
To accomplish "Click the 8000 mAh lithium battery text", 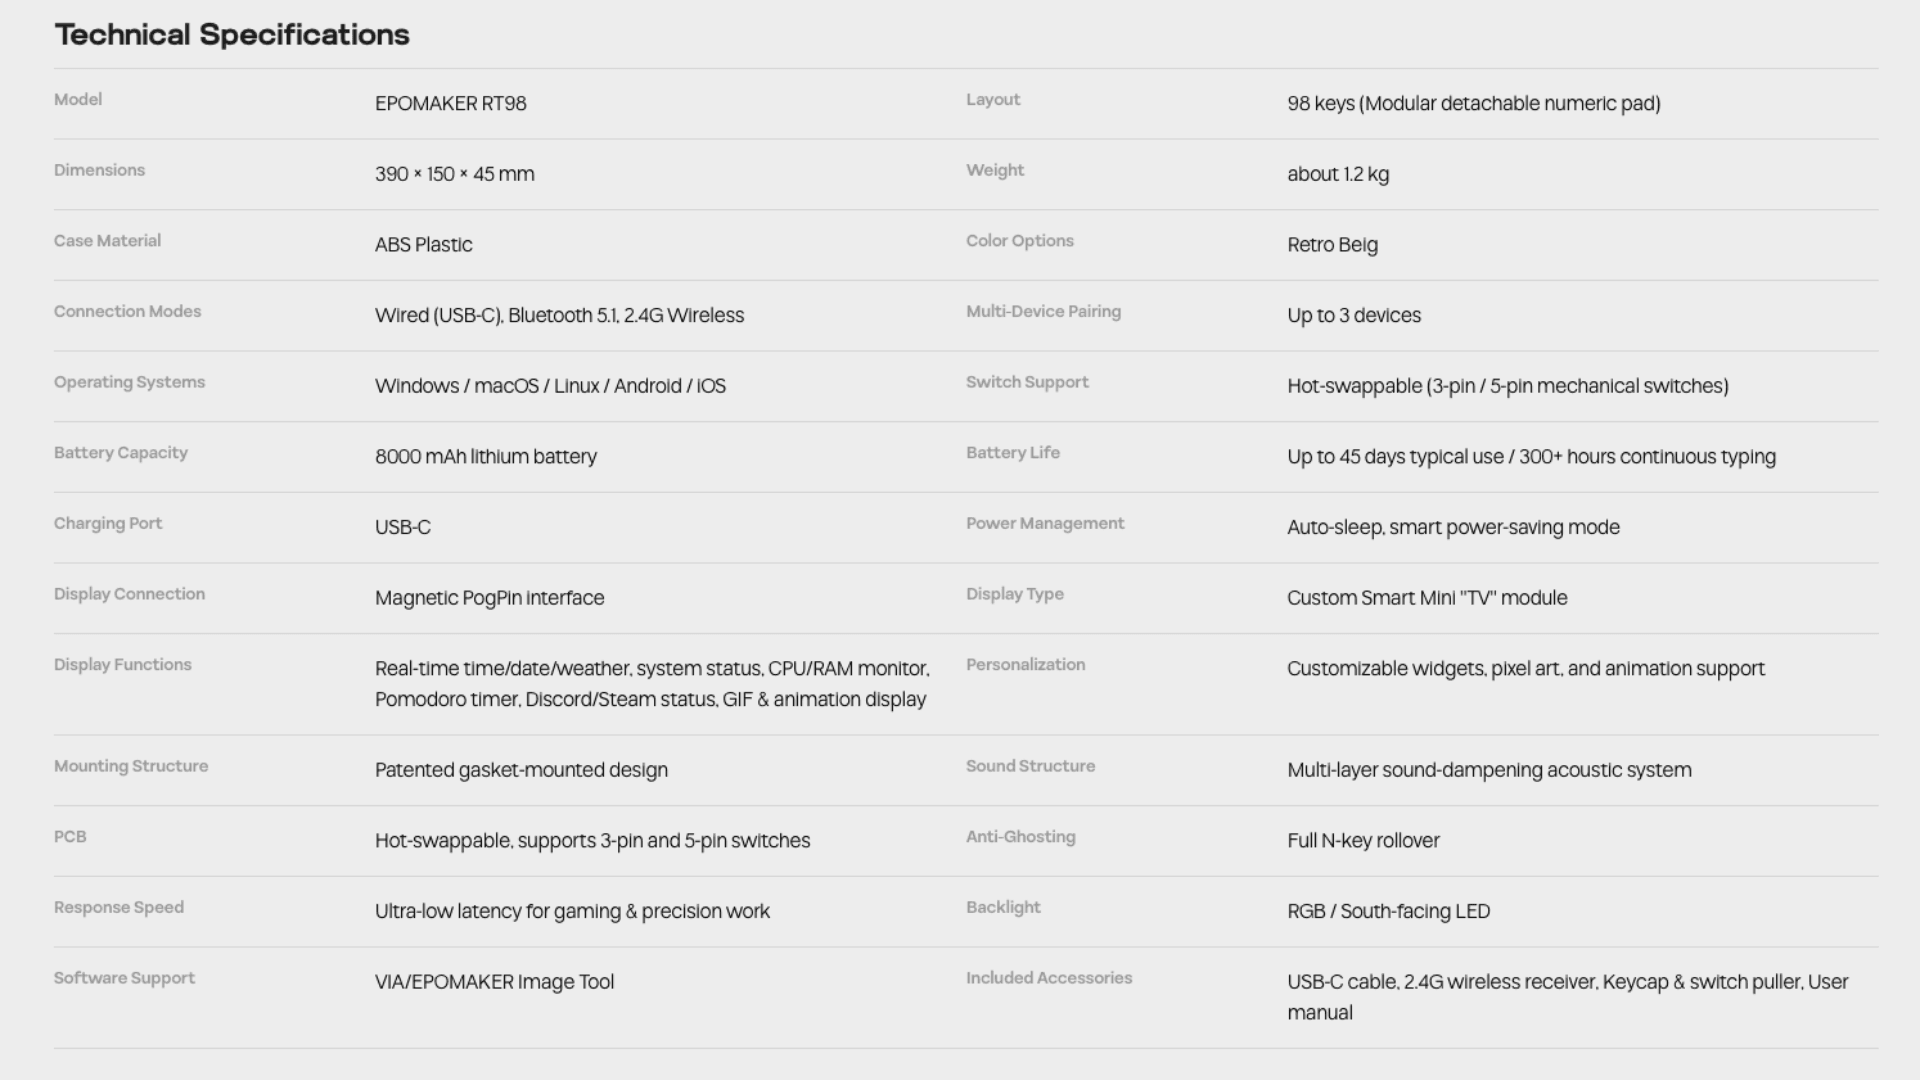I will (x=485, y=457).
